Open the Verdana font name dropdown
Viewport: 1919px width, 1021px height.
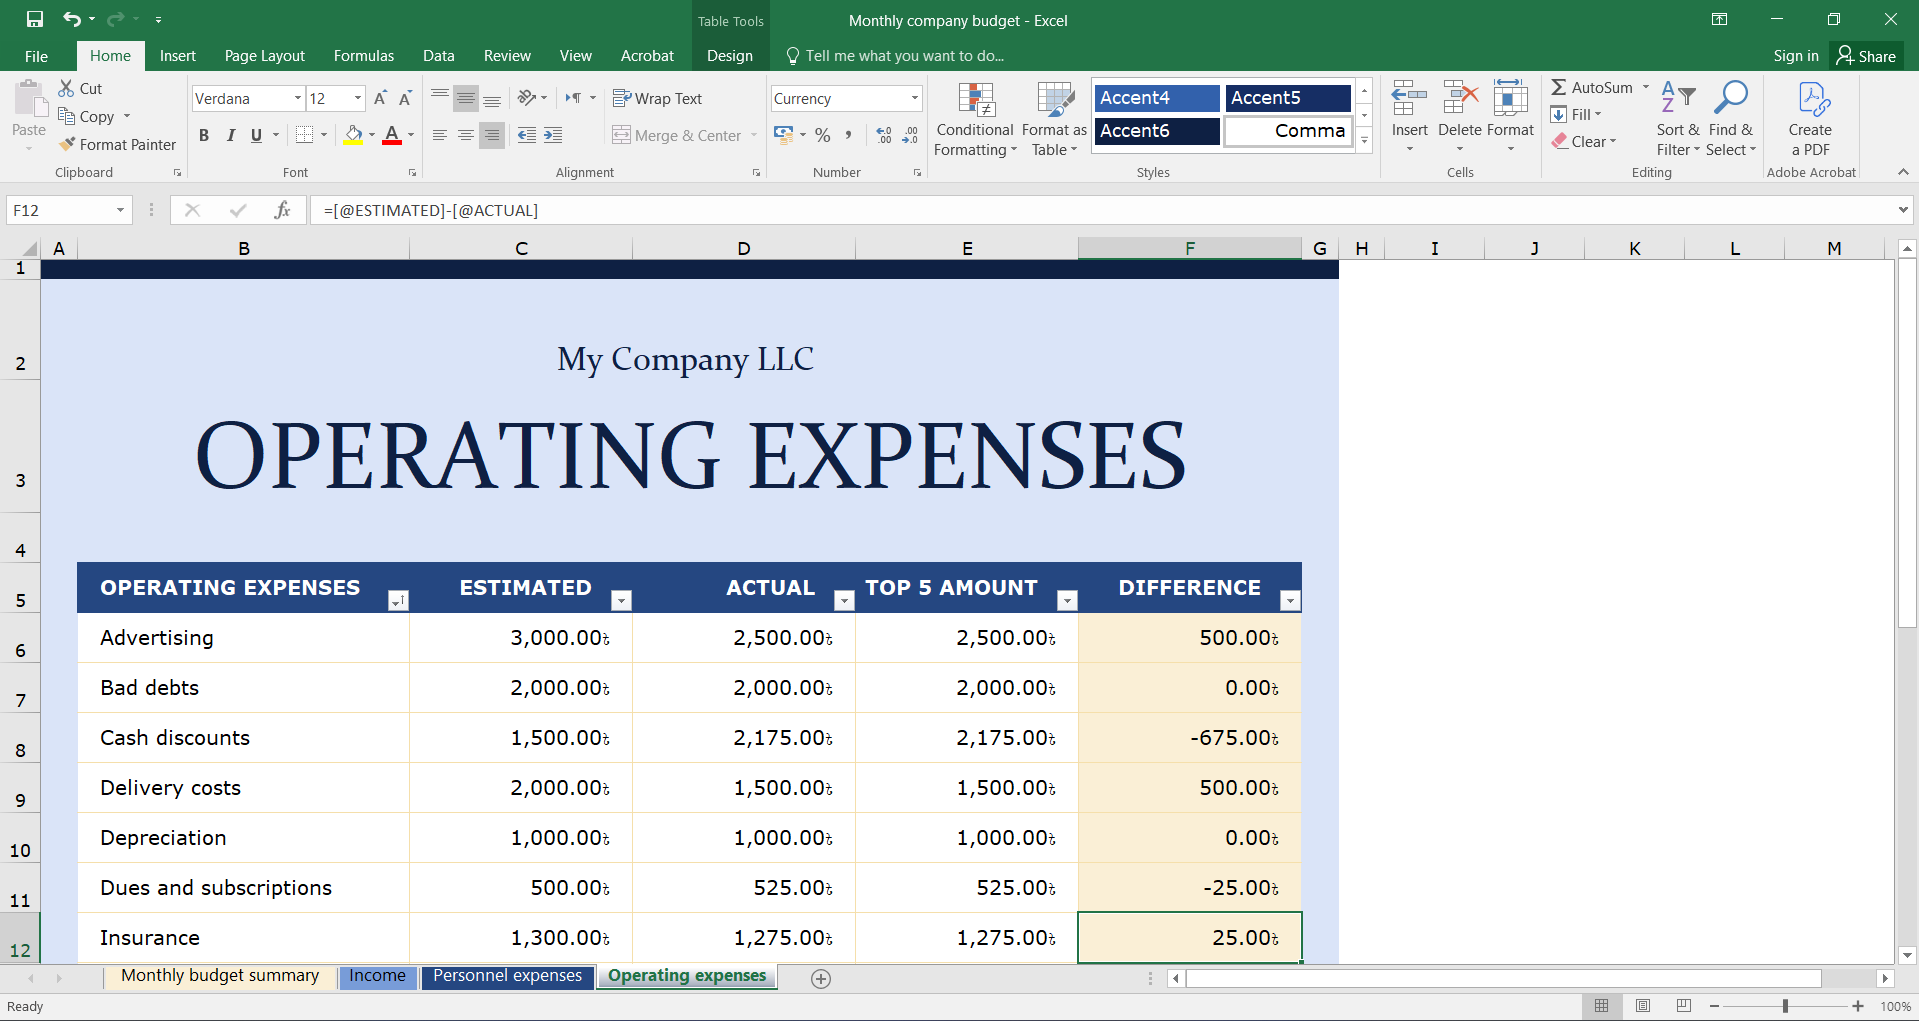(297, 98)
